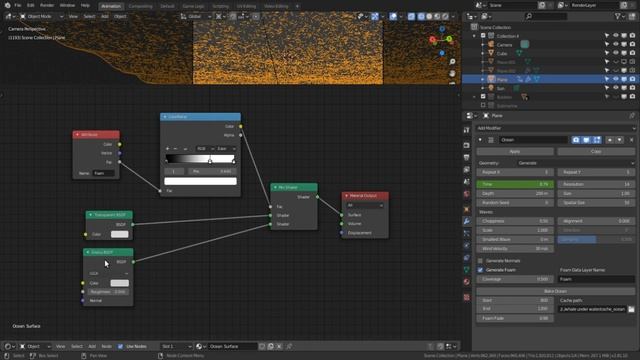Open the Render properties tab
The height and width of the screenshot is (360, 640).
(x=467, y=145)
